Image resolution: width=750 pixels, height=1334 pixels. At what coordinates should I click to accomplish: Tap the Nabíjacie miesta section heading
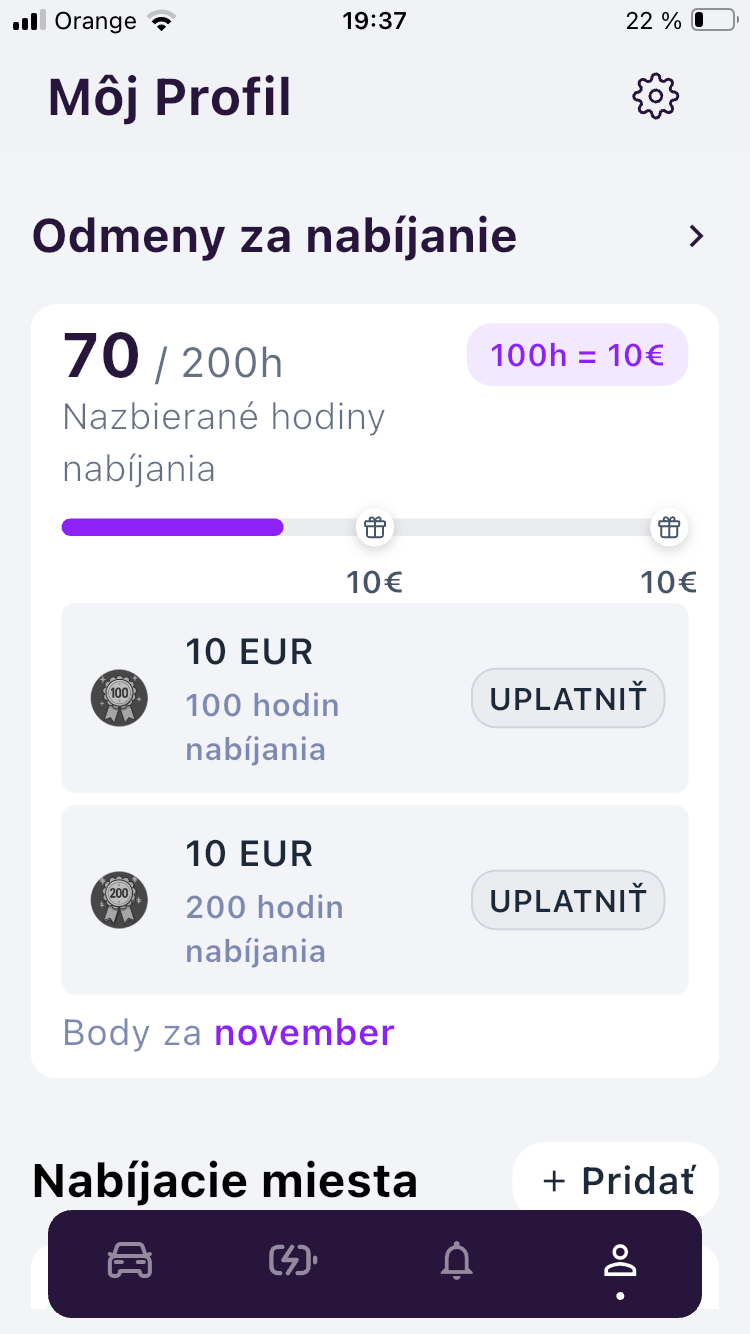[x=225, y=1181]
